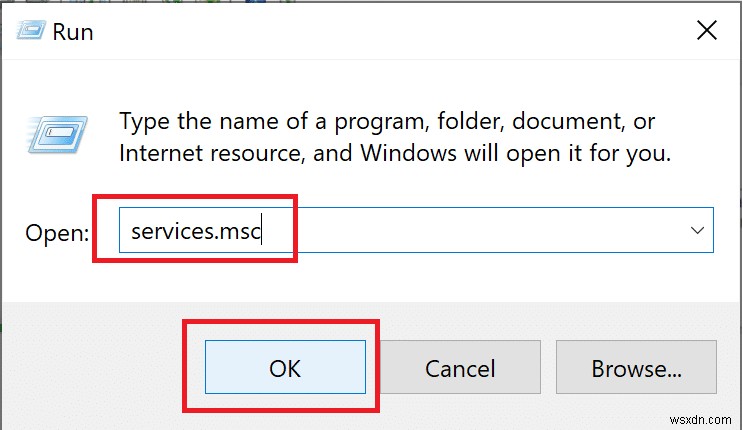Open the Browse... file picker

pos(636,368)
